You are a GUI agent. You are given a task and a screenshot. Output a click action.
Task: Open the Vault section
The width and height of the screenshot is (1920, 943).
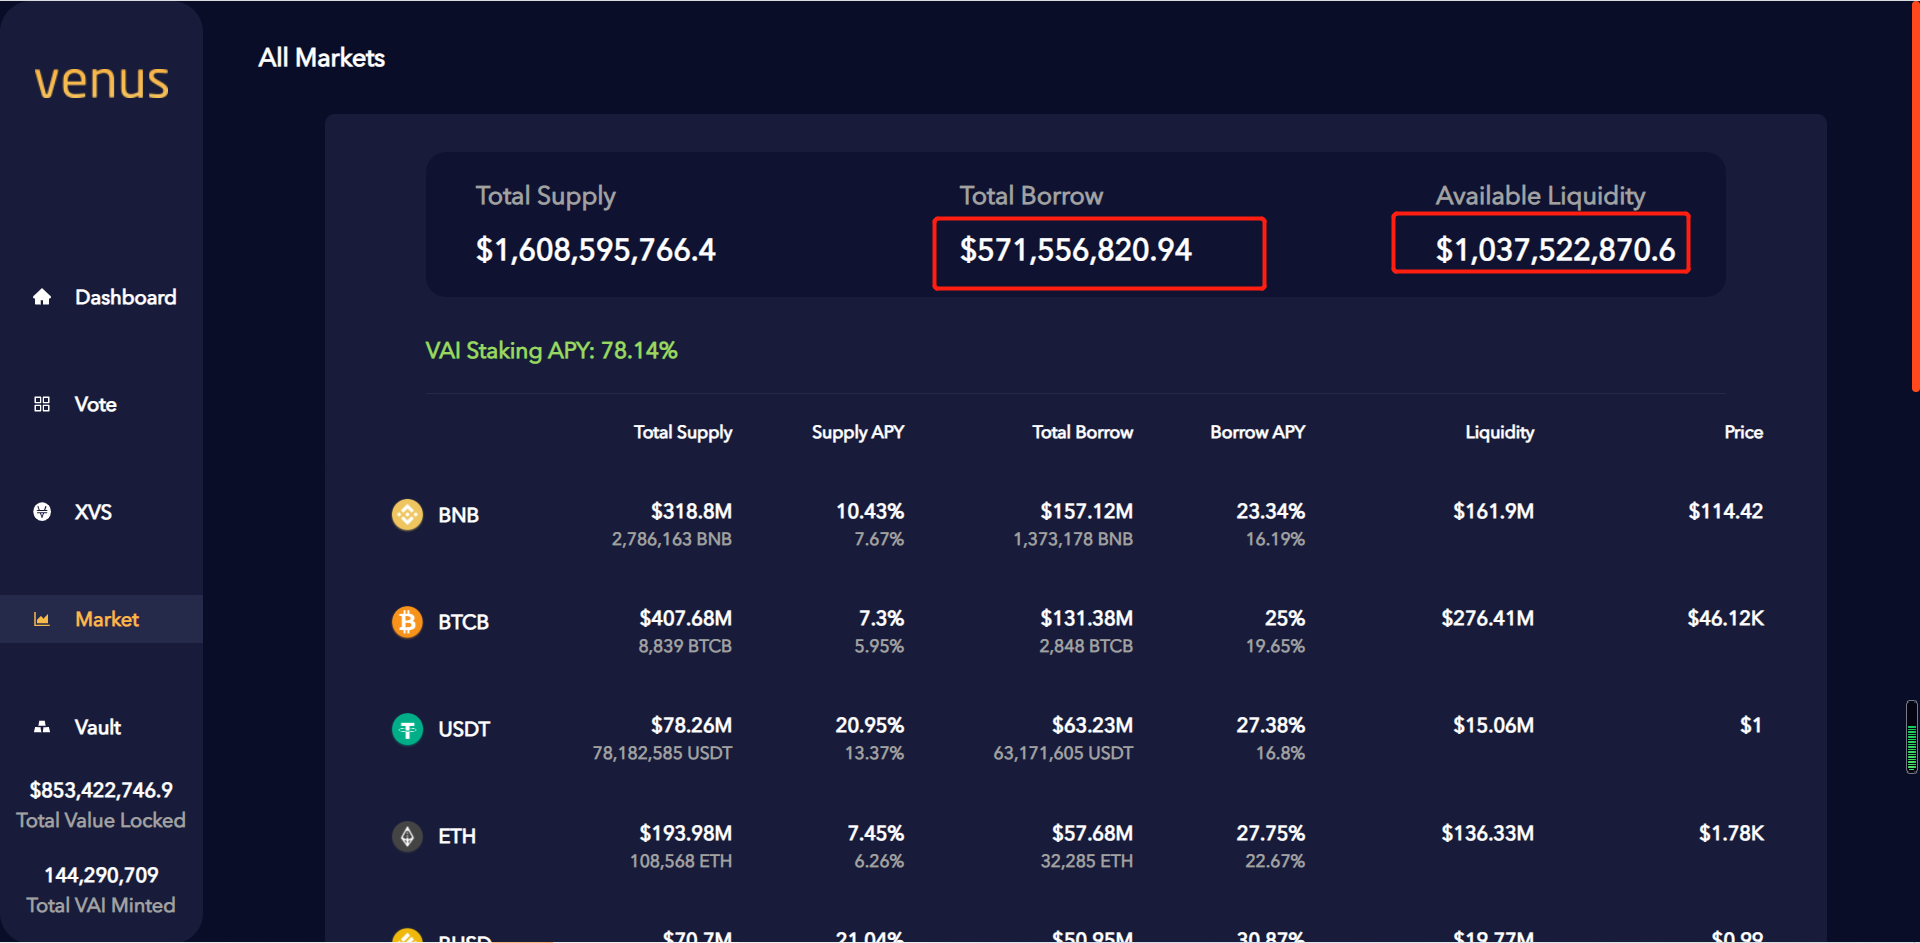click(x=98, y=727)
